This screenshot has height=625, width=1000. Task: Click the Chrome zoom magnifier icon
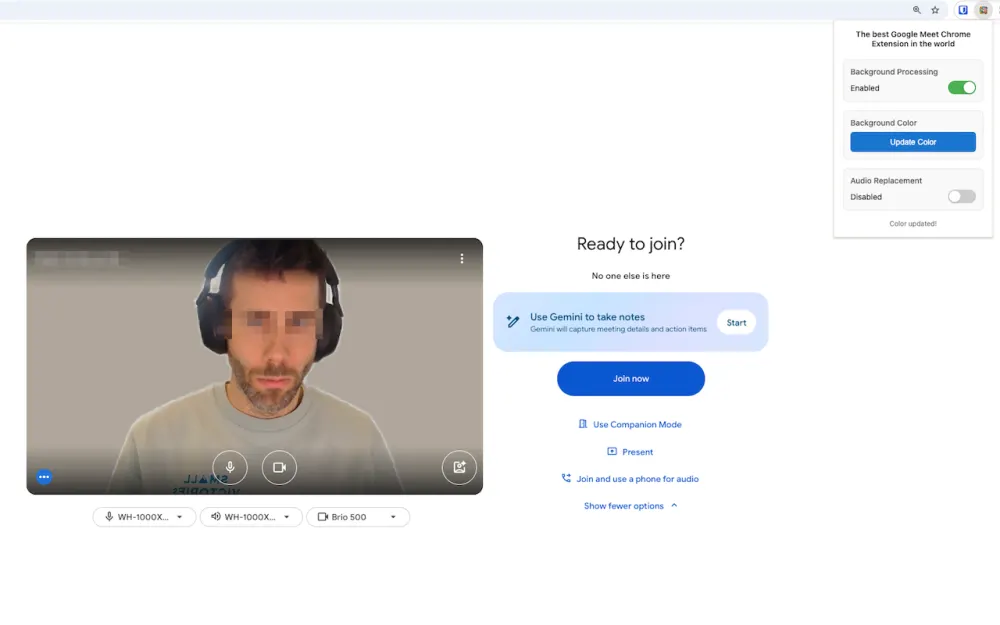pos(916,10)
